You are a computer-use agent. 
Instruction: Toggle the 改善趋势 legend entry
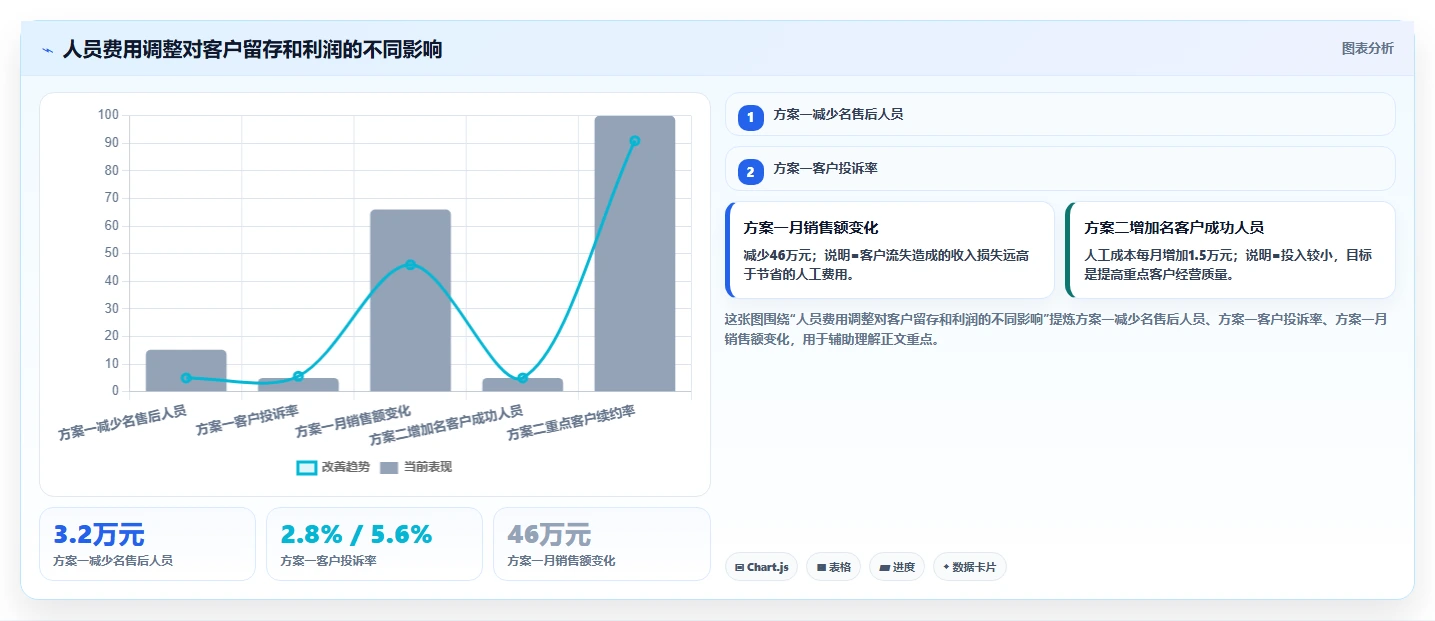tap(334, 467)
